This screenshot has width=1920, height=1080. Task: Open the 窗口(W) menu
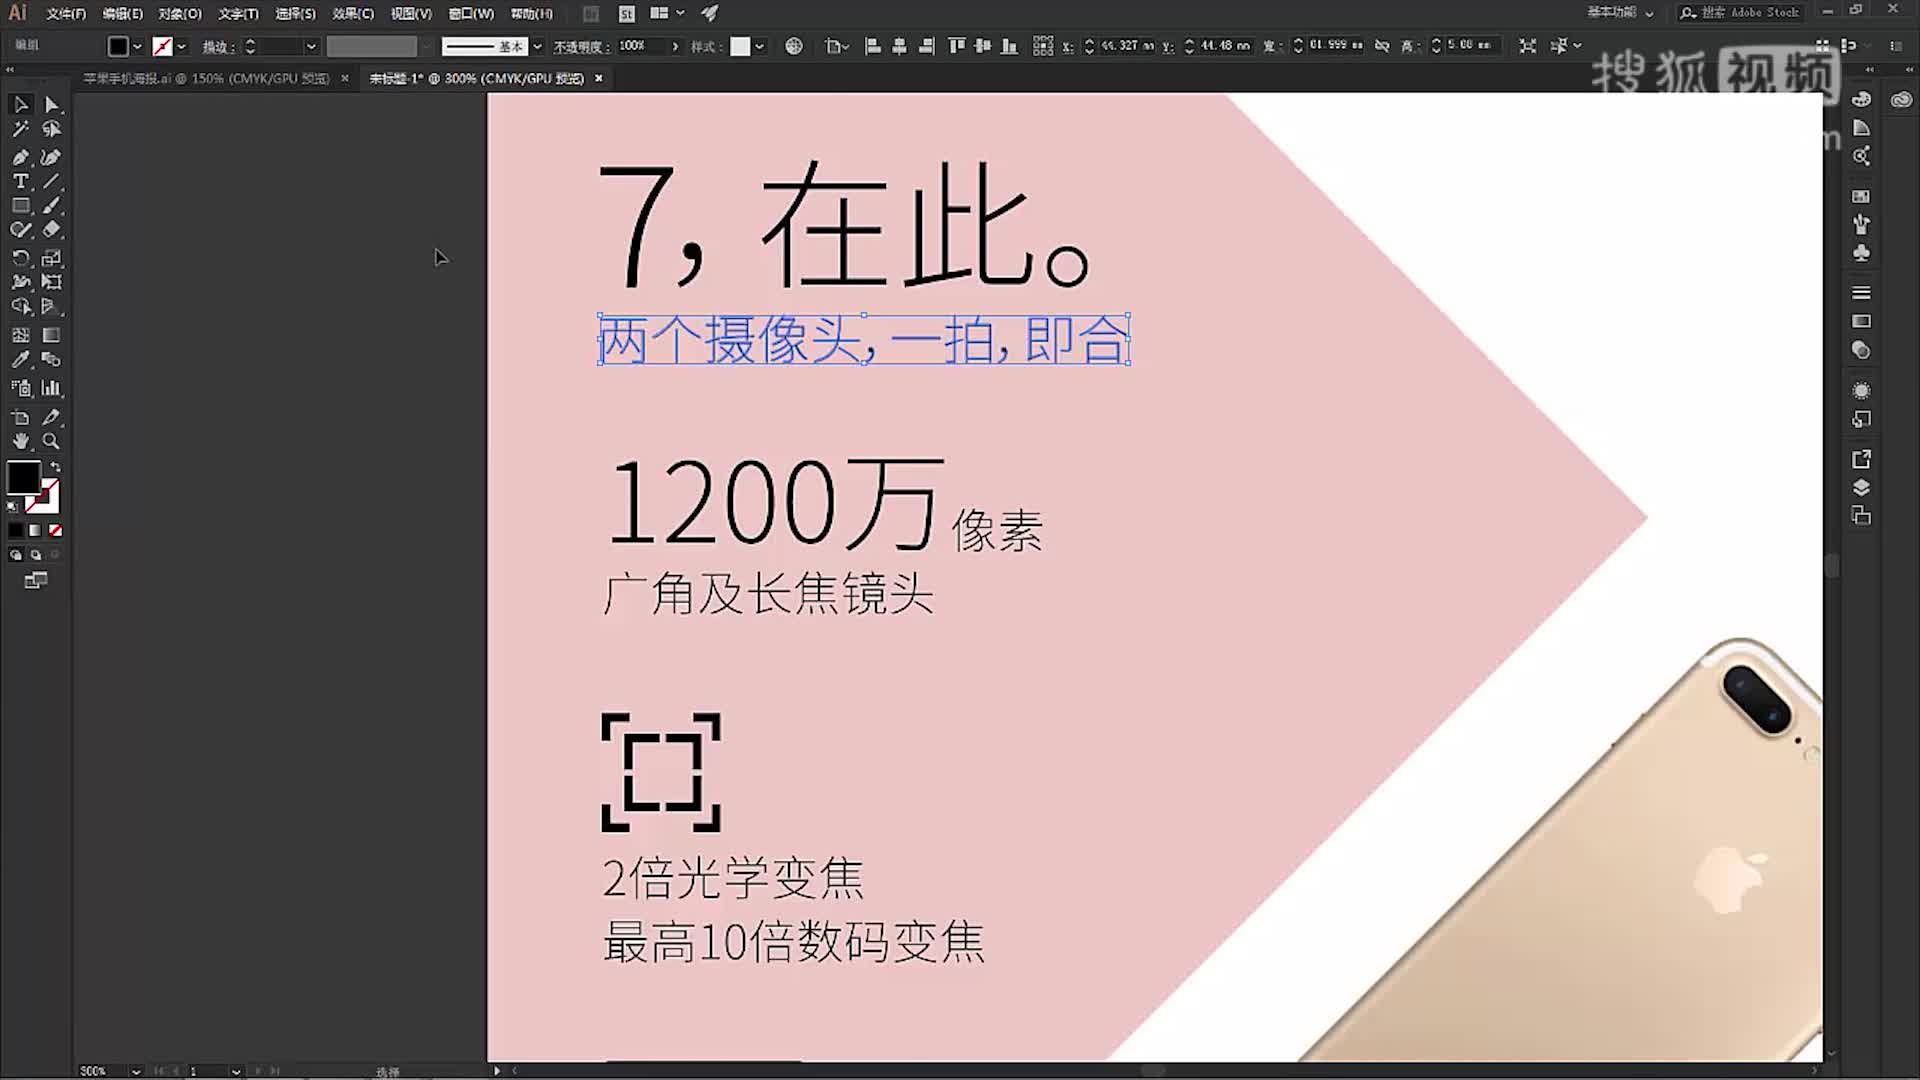tap(471, 14)
